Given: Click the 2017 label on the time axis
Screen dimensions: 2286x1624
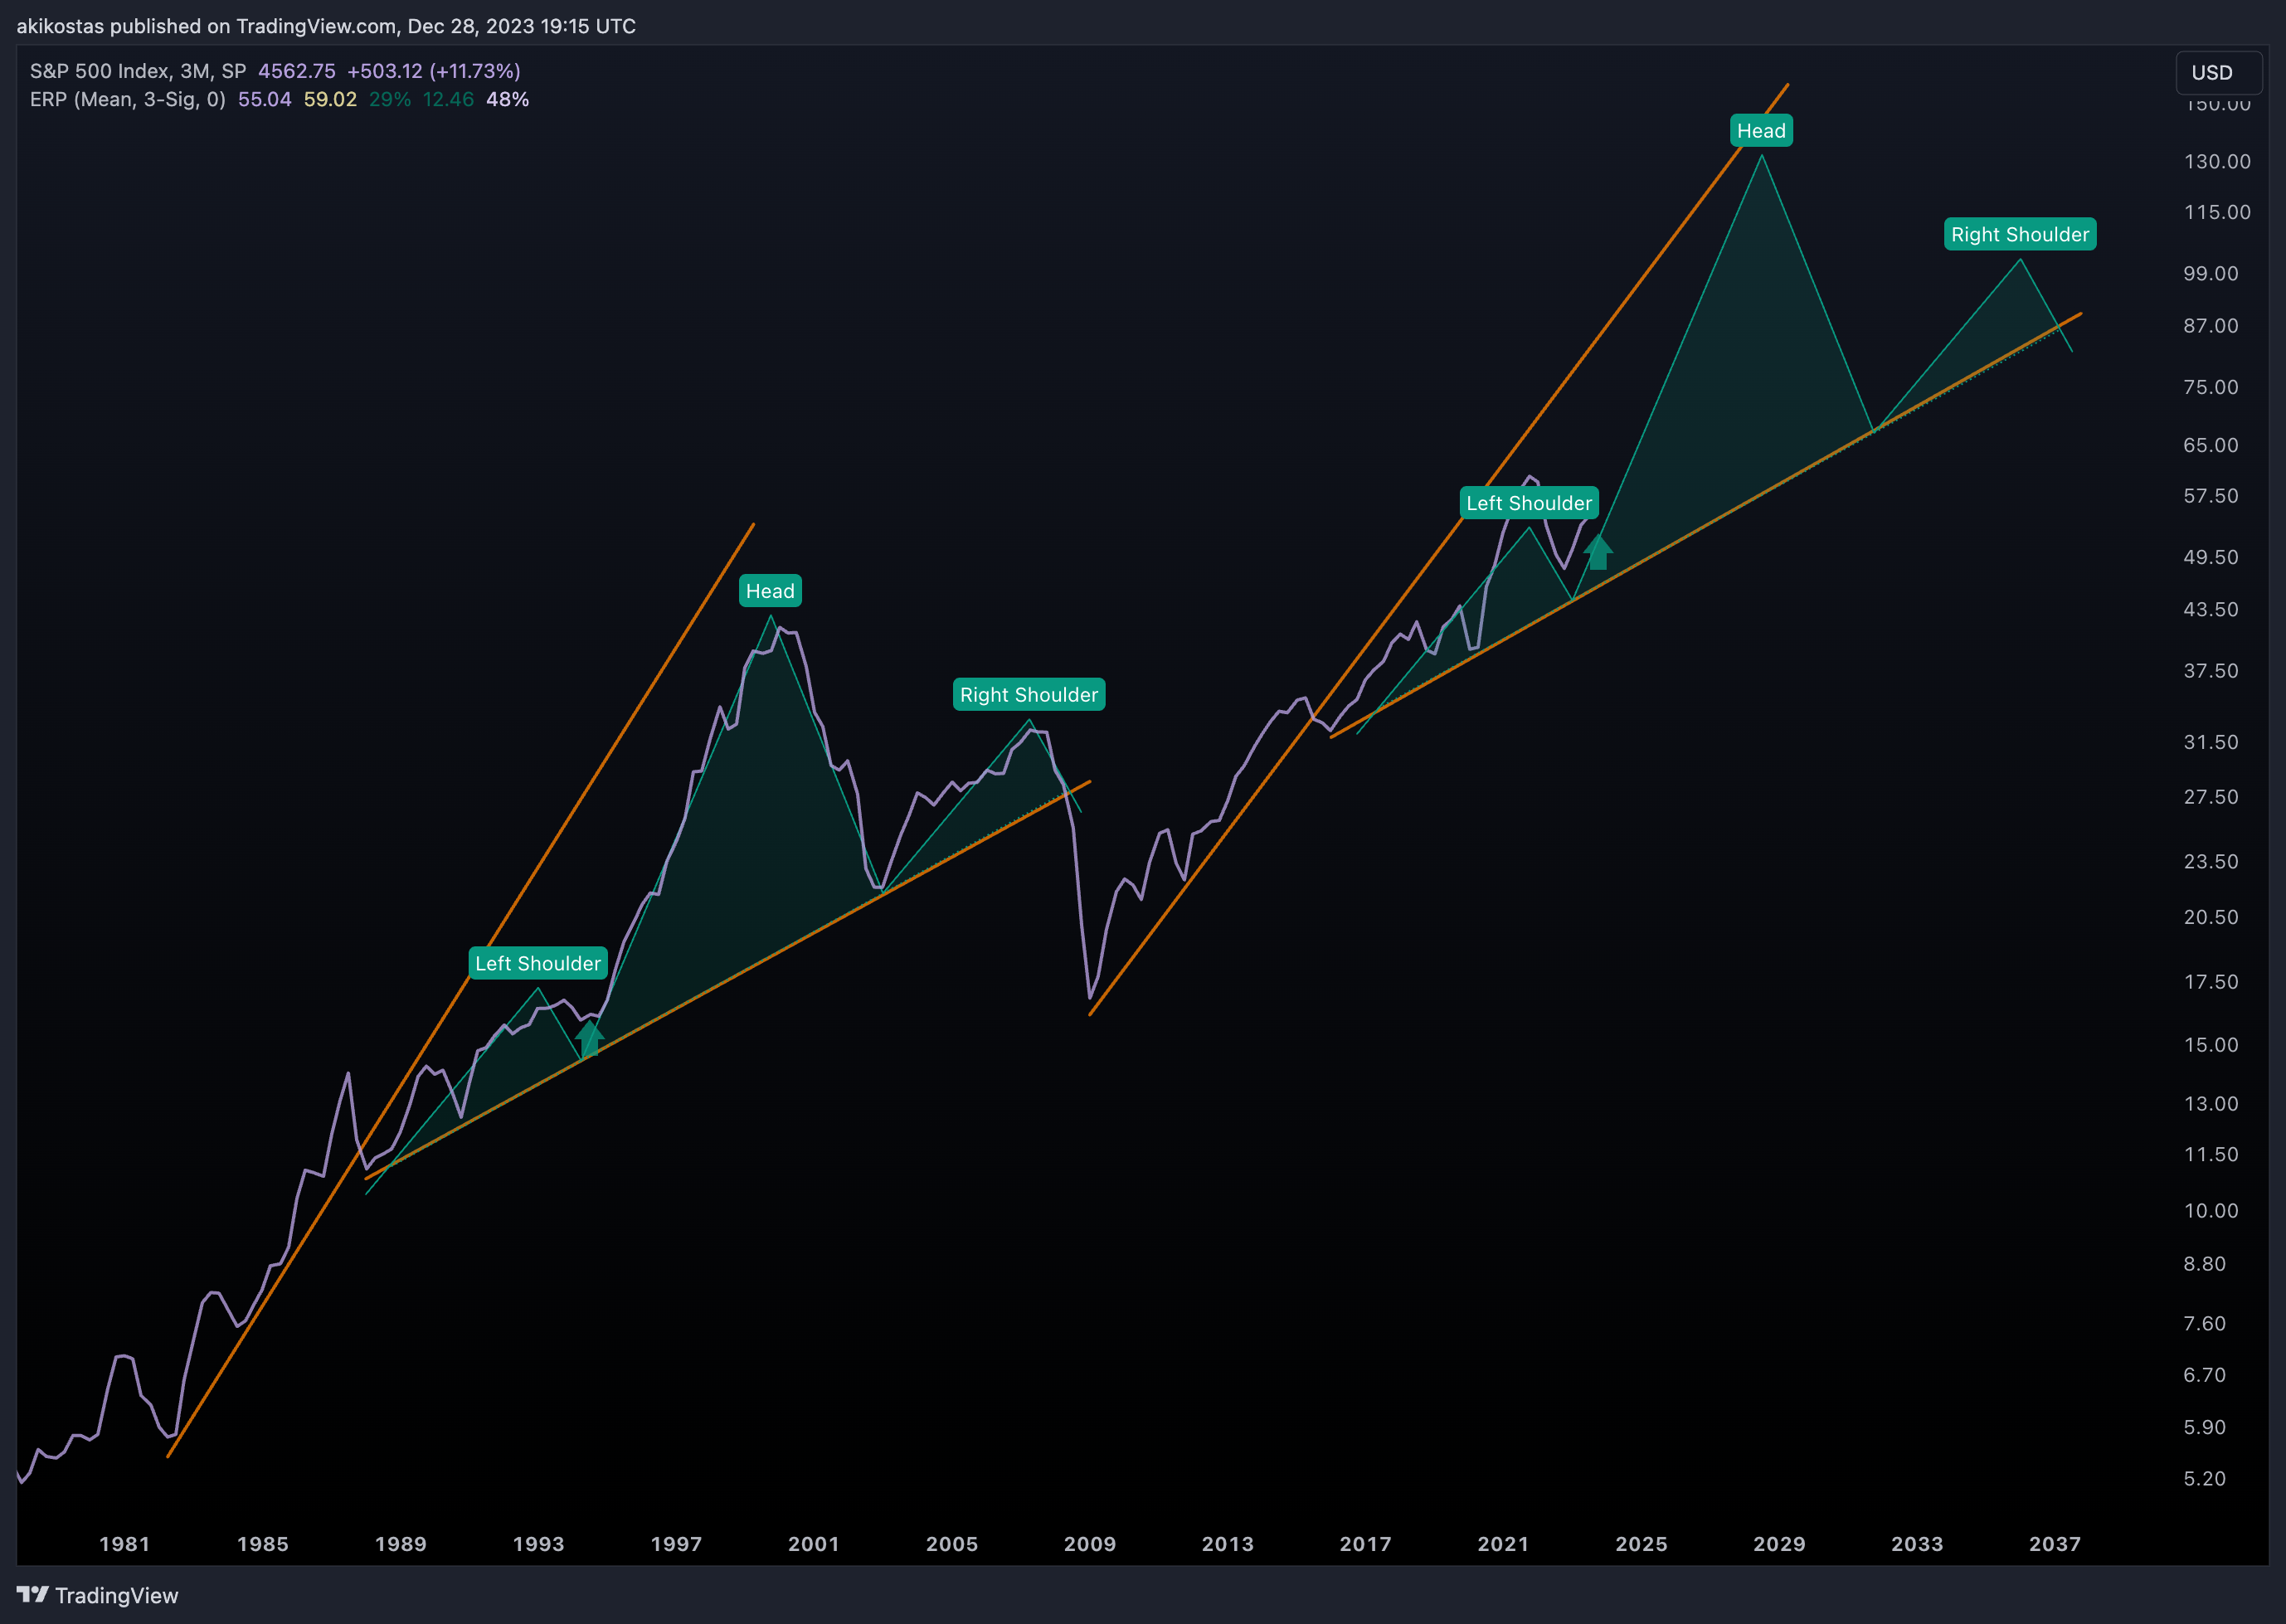Looking at the screenshot, I should (1366, 1544).
